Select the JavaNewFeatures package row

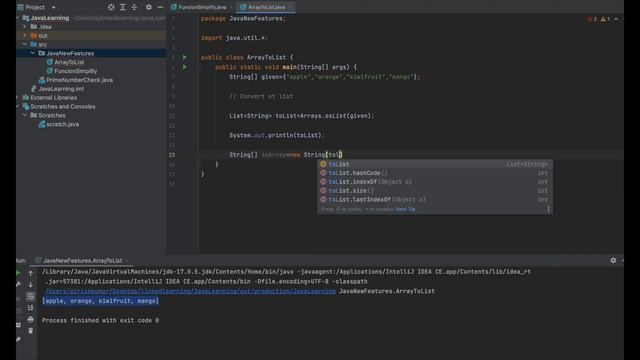(x=91, y=53)
